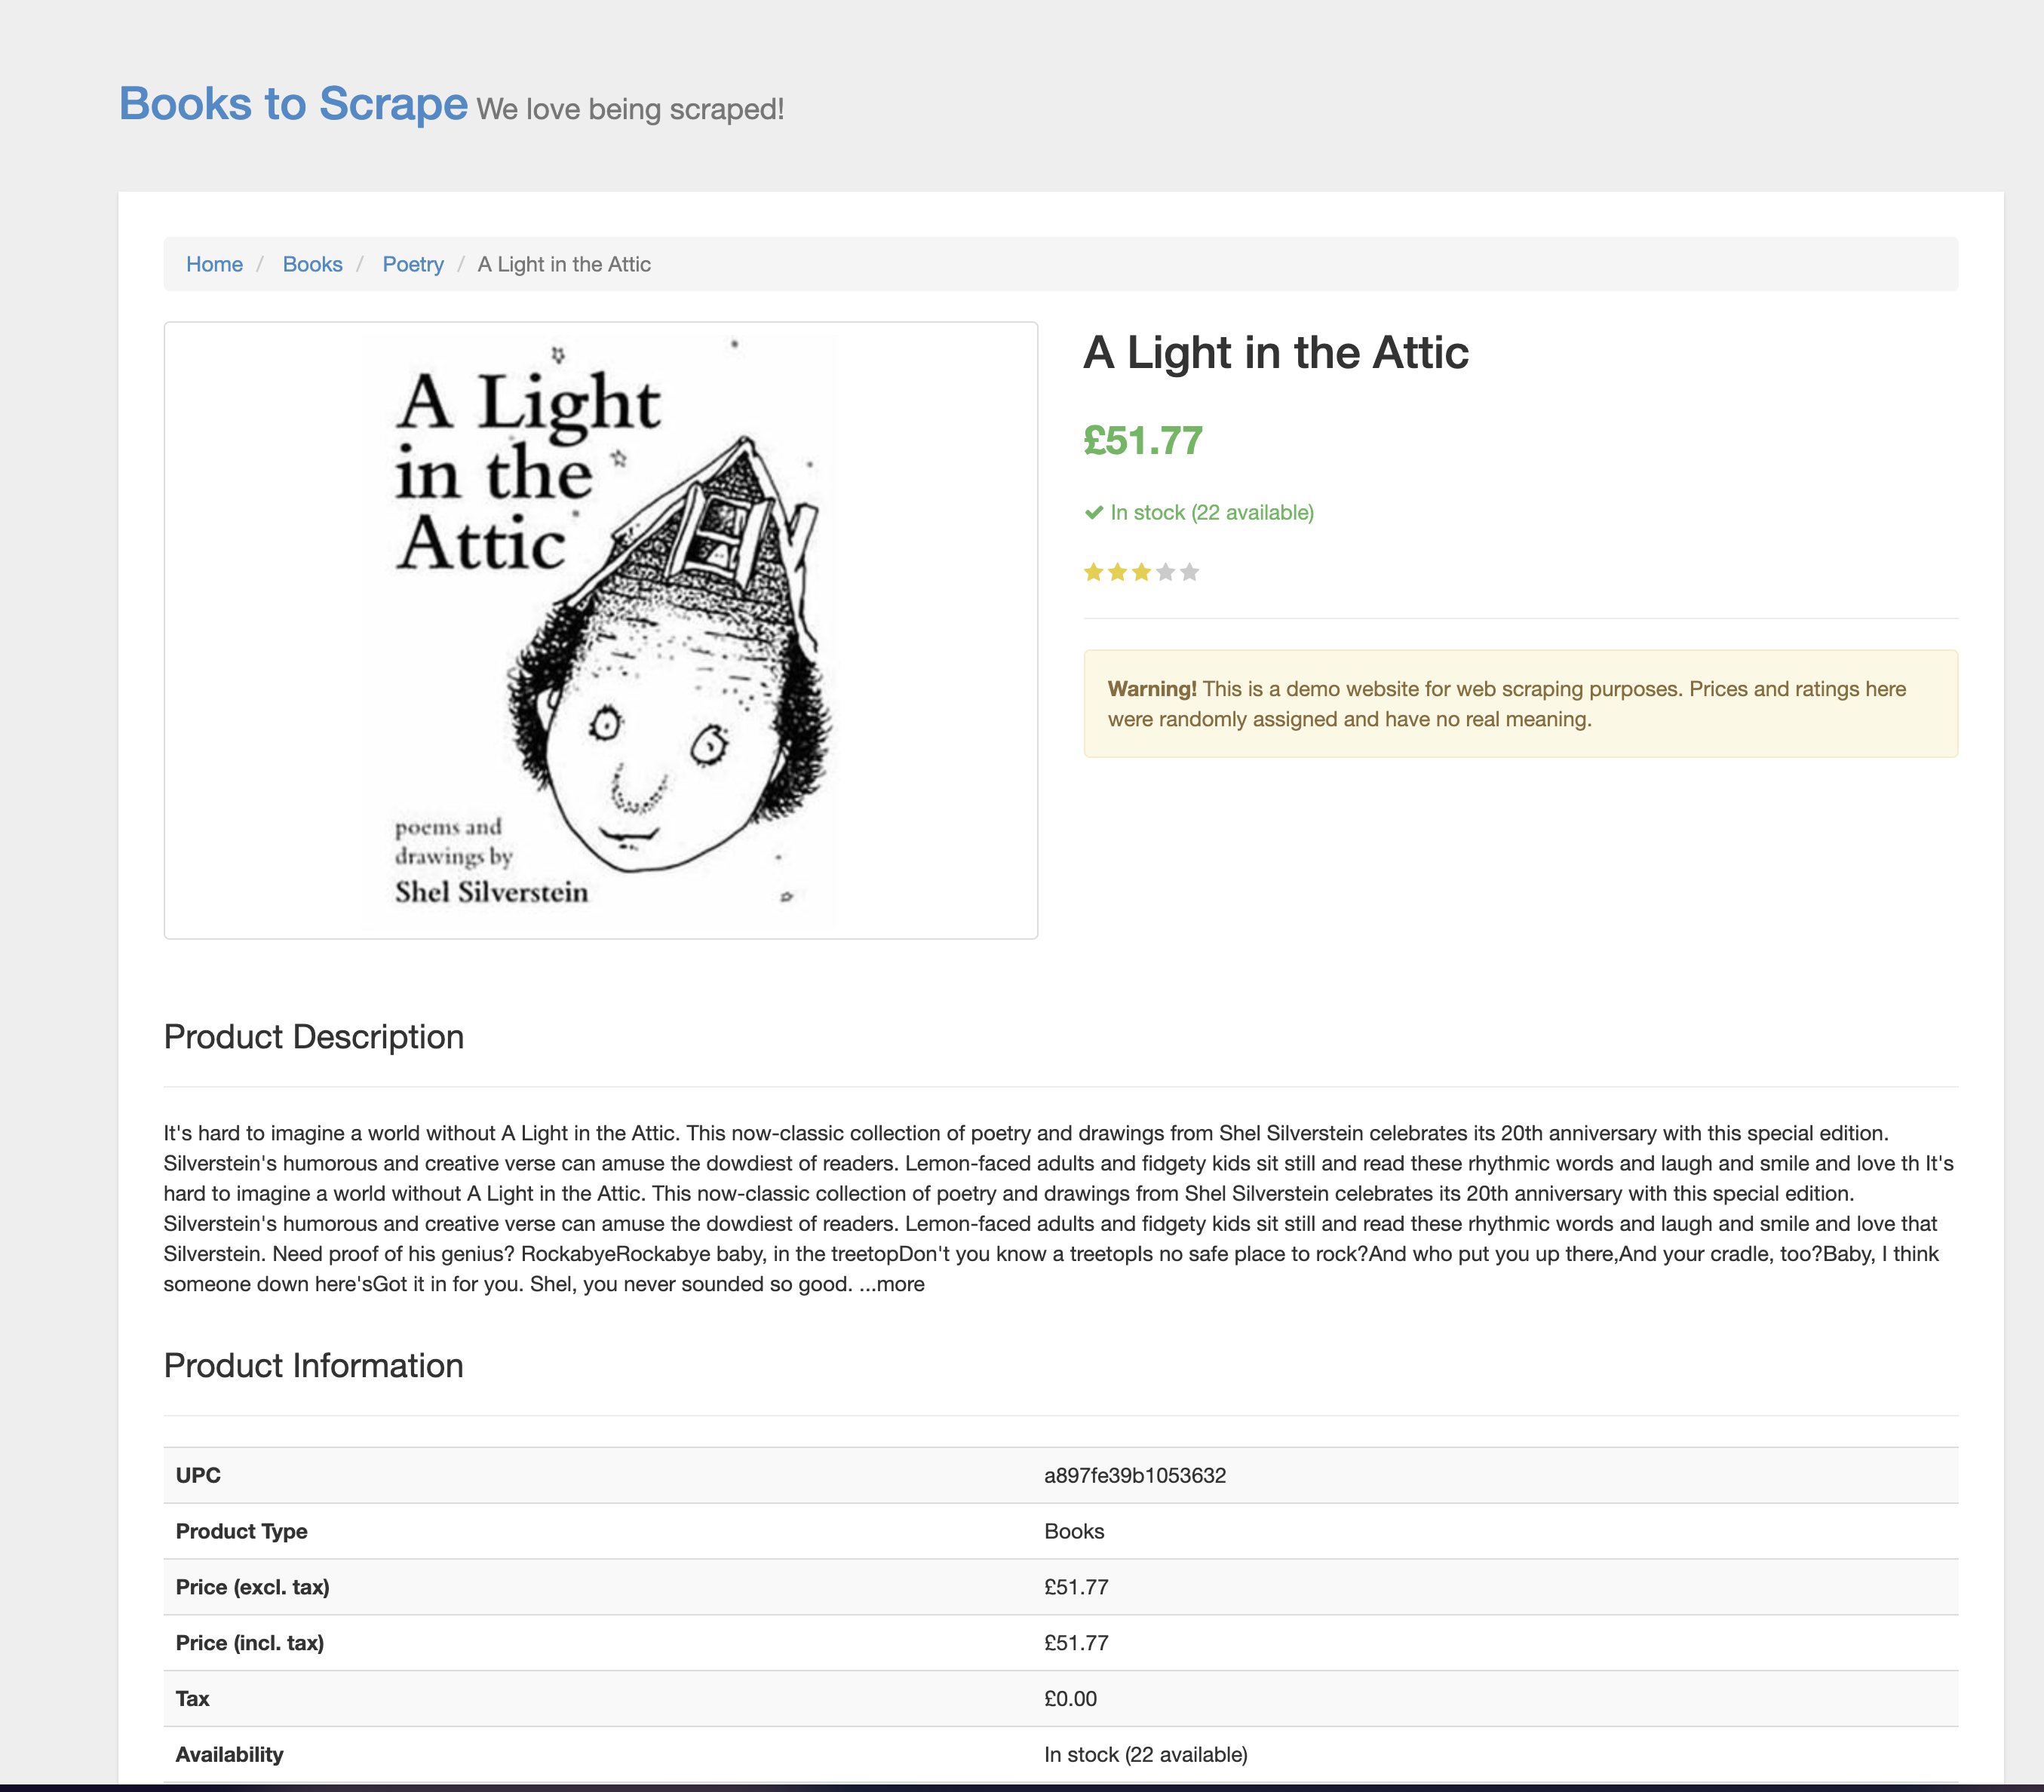The image size is (2044, 1792).
Task: Click the Availability table value In stock (22 available)
Action: coord(1146,1755)
